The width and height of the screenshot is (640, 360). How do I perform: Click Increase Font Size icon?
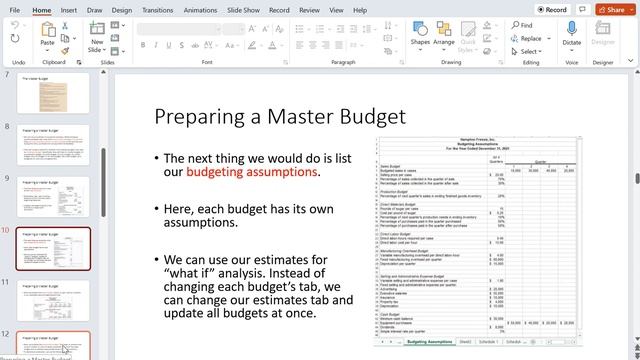[252, 29]
